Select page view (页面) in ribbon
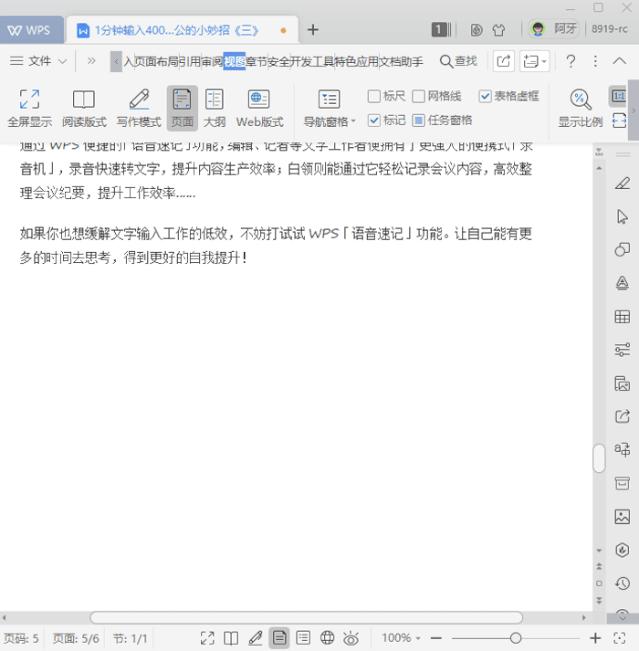The height and width of the screenshot is (651, 639). (x=182, y=108)
